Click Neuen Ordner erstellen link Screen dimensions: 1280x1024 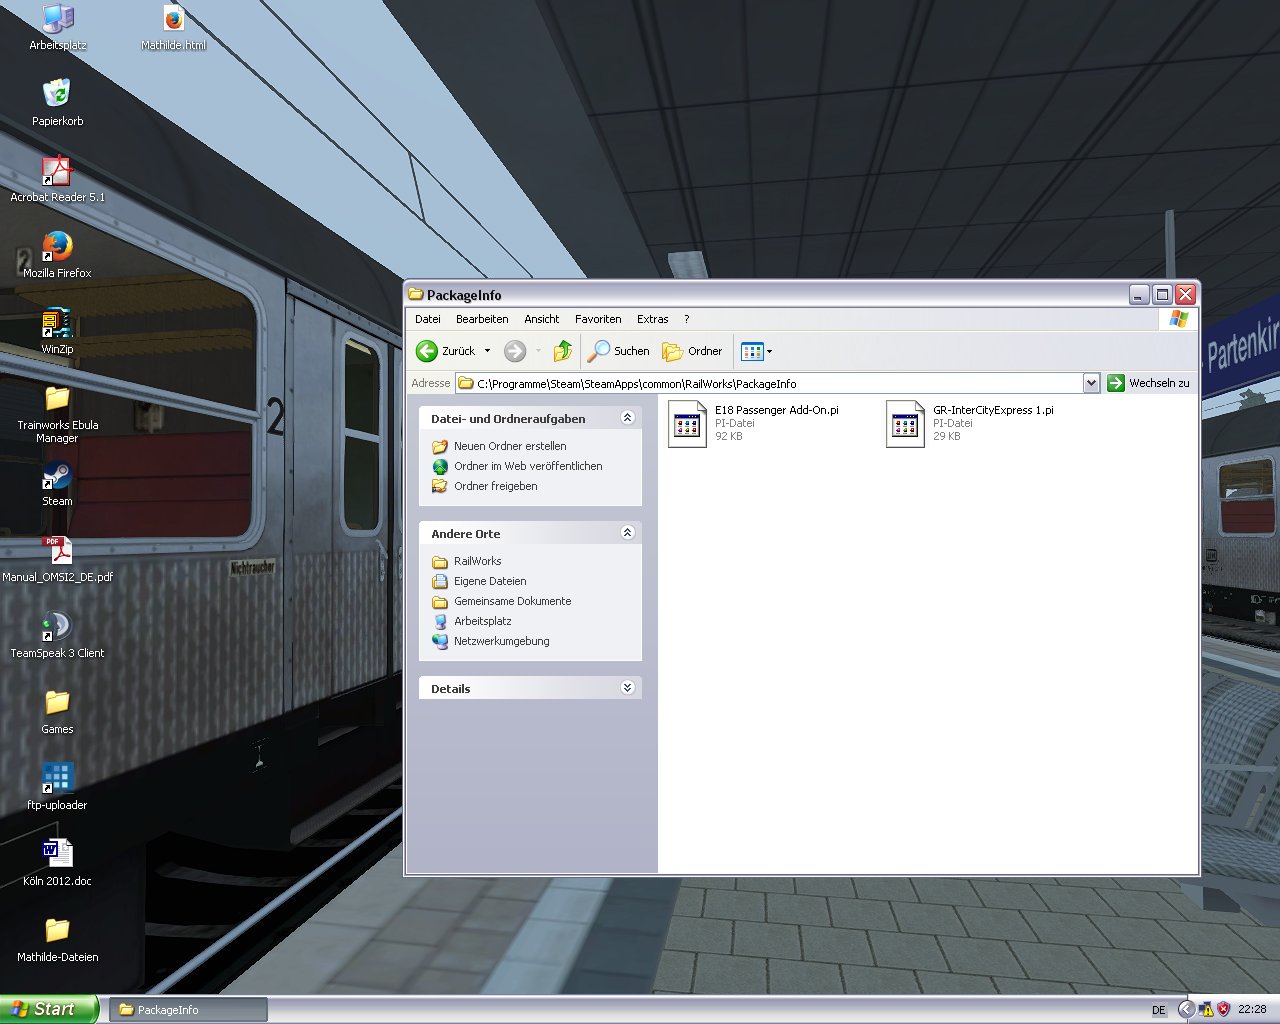510,446
